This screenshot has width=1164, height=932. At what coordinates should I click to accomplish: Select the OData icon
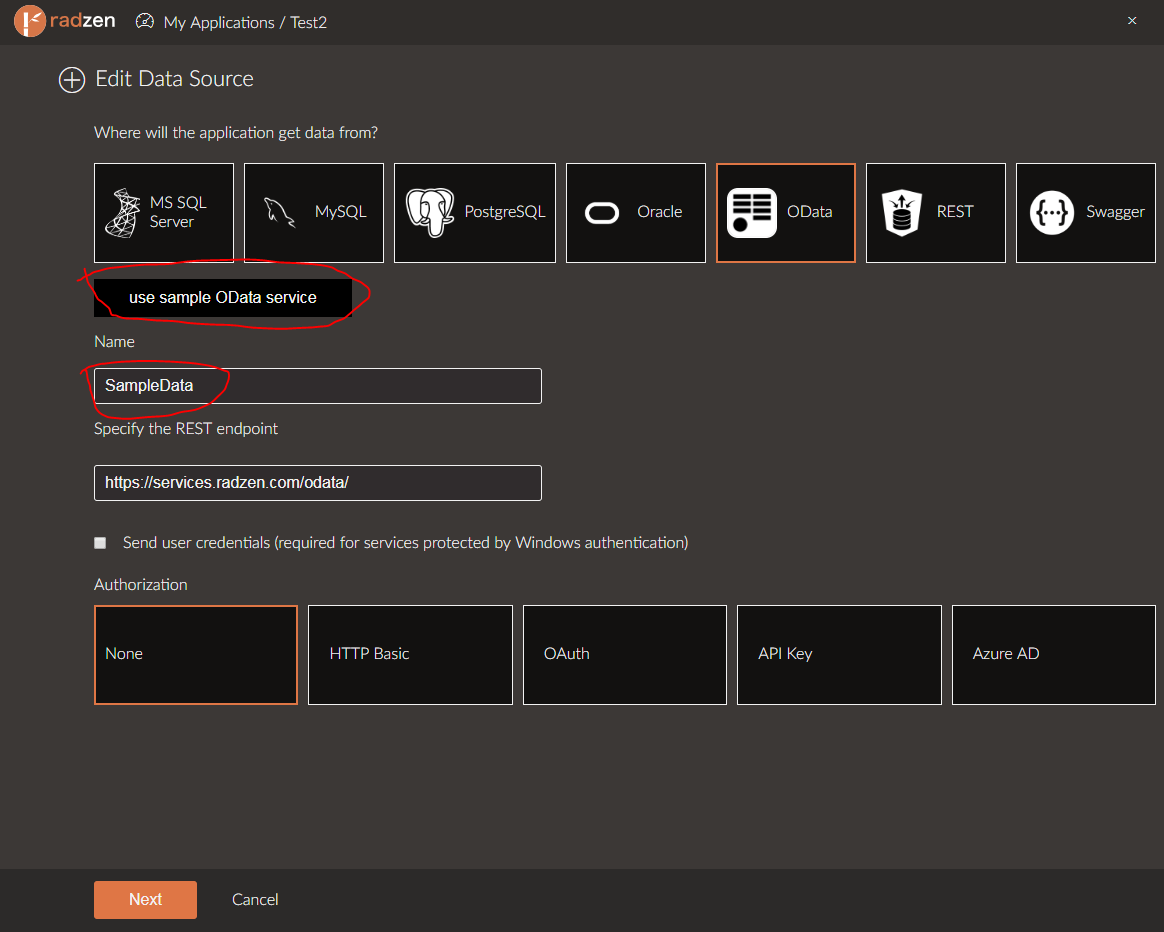752,213
